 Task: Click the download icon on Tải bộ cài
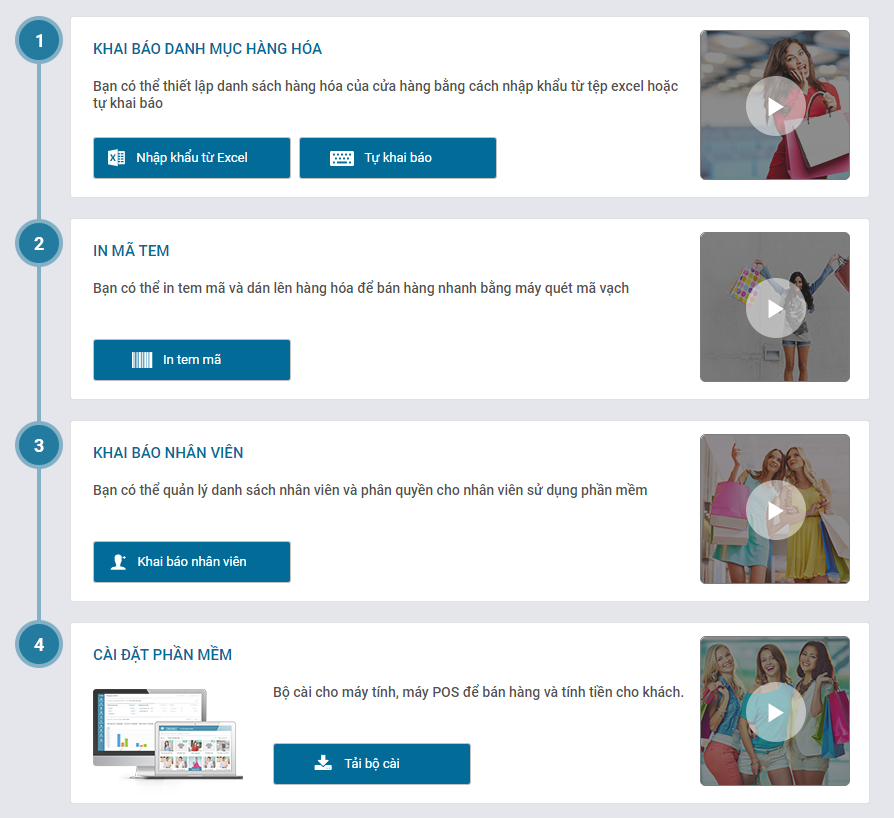pyautogui.click(x=323, y=763)
